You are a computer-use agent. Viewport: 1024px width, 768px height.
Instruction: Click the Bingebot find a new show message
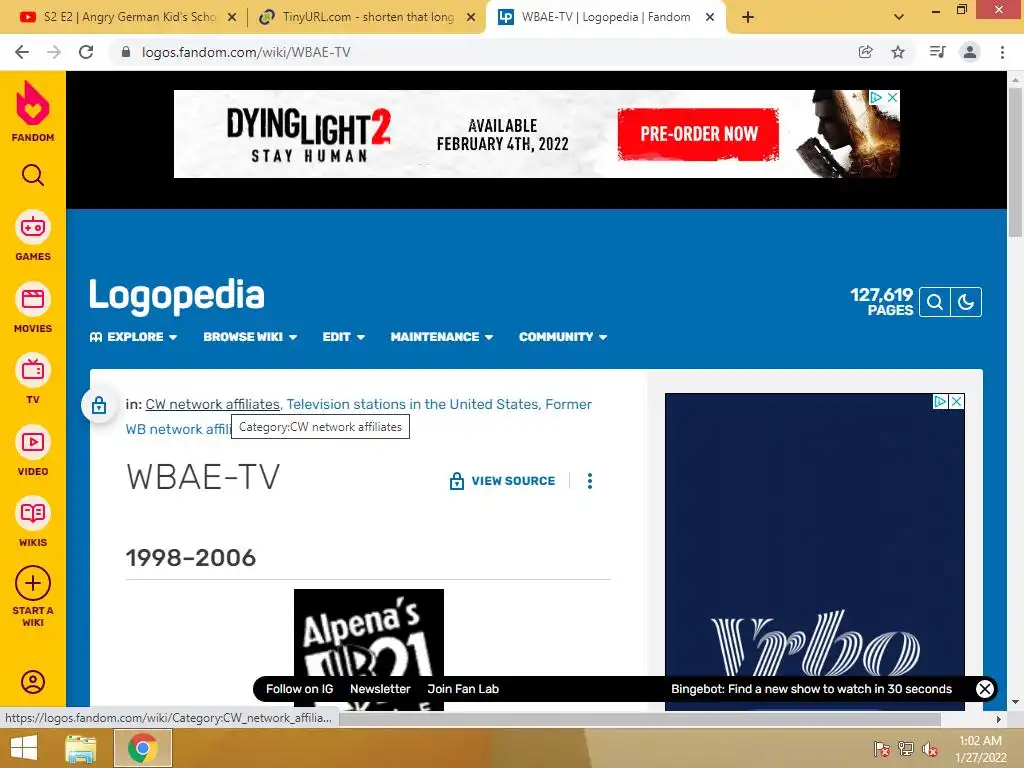pos(811,689)
